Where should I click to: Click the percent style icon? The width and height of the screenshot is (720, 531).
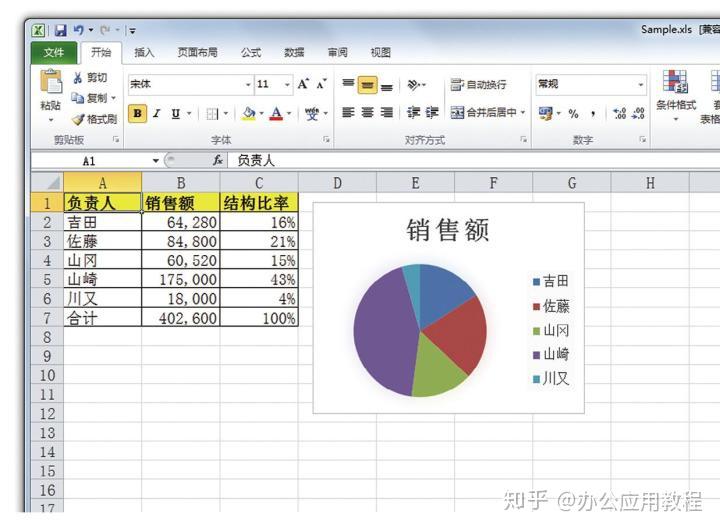point(573,113)
